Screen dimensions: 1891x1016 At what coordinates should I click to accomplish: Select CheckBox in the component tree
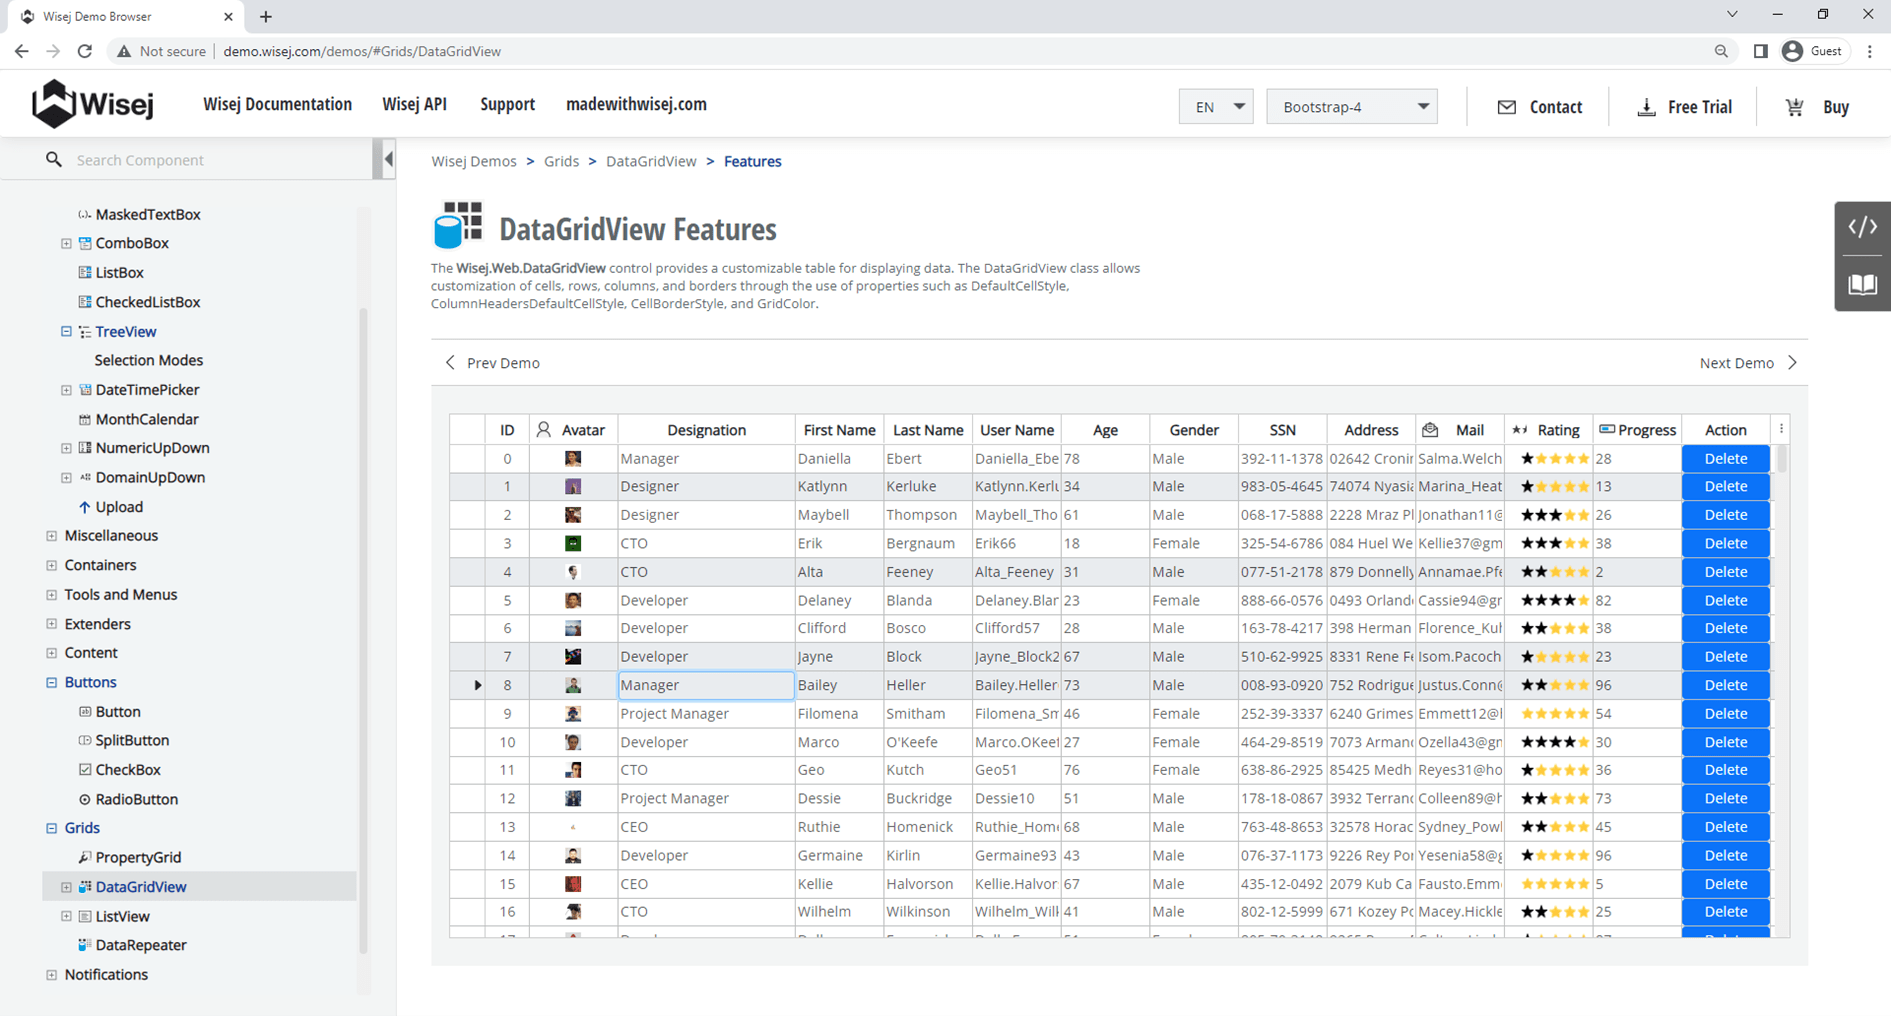(x=127, y=770)
